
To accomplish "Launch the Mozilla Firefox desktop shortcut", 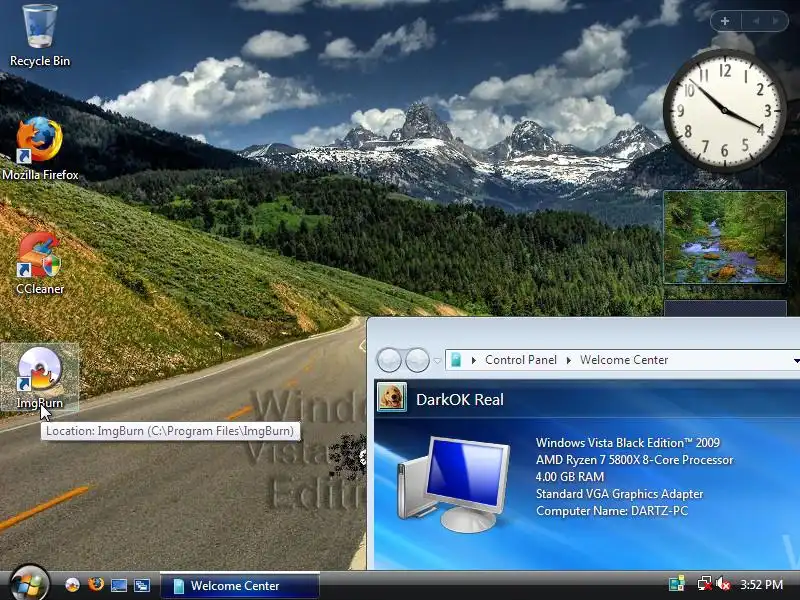I will pos(40,148).
